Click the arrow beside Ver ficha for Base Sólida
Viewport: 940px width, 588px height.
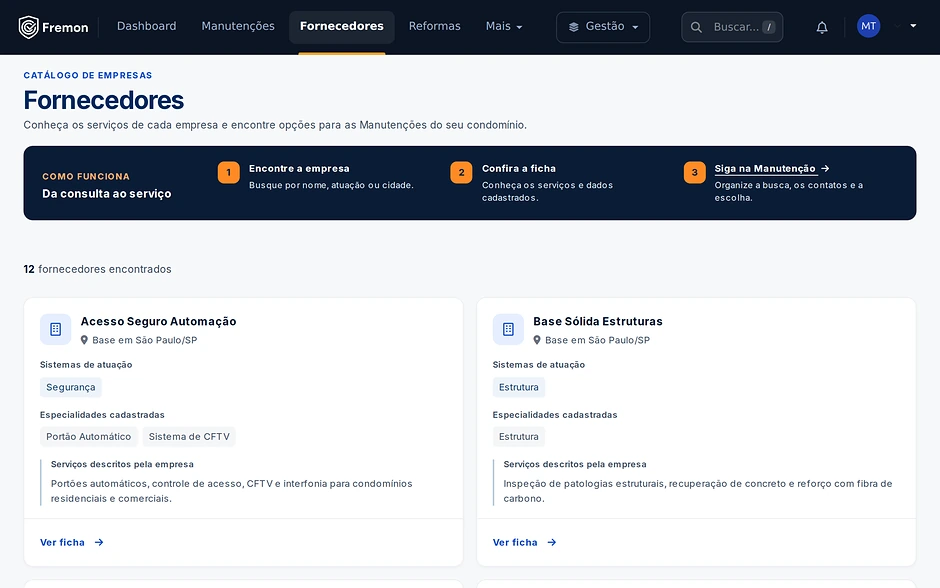click(552, 542)
